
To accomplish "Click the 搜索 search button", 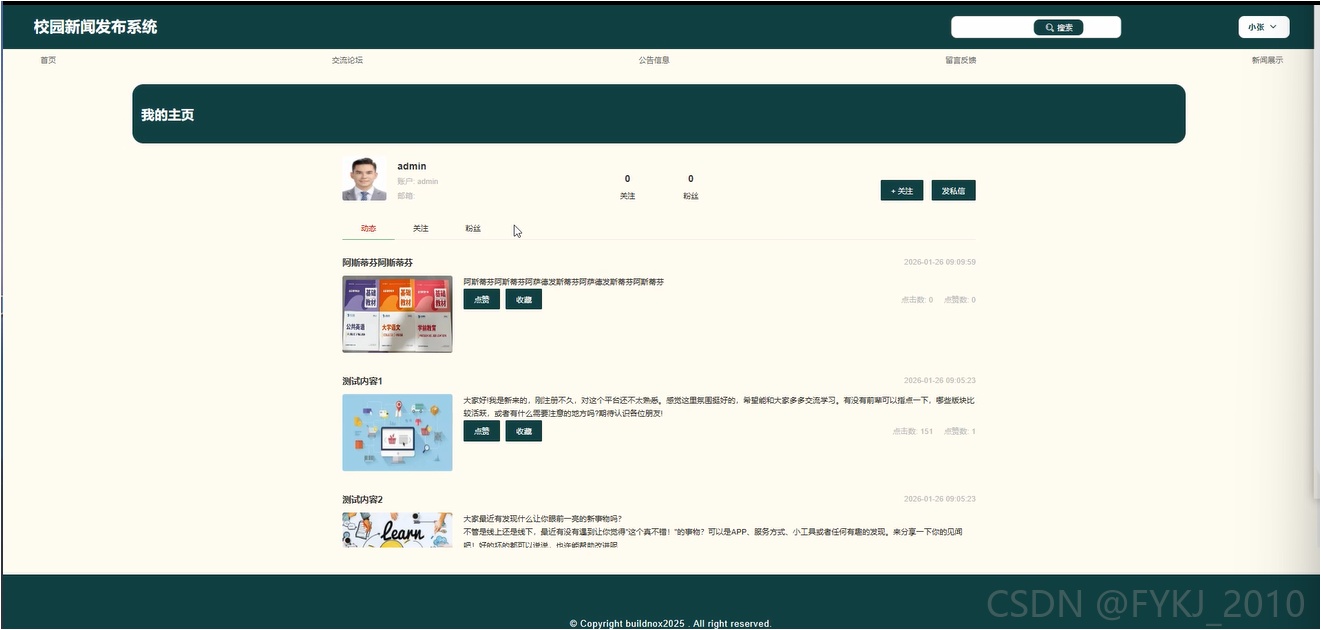I will [x=1058, y=27].
